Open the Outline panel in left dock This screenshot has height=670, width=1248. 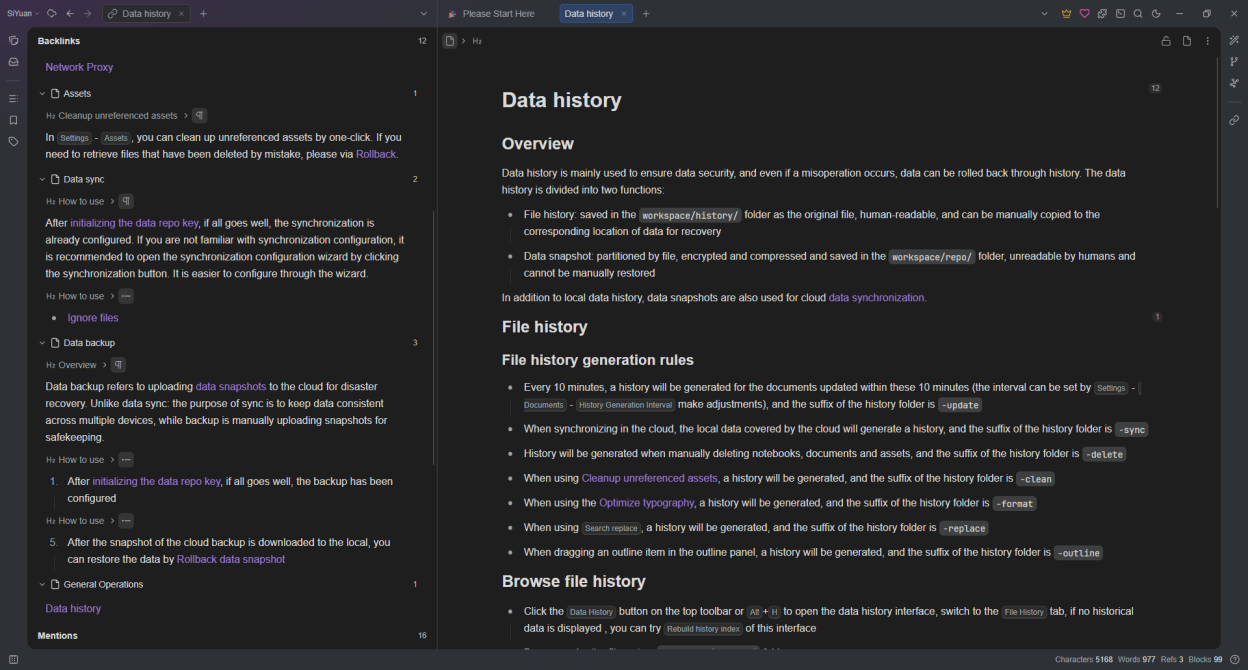[13, 99]
